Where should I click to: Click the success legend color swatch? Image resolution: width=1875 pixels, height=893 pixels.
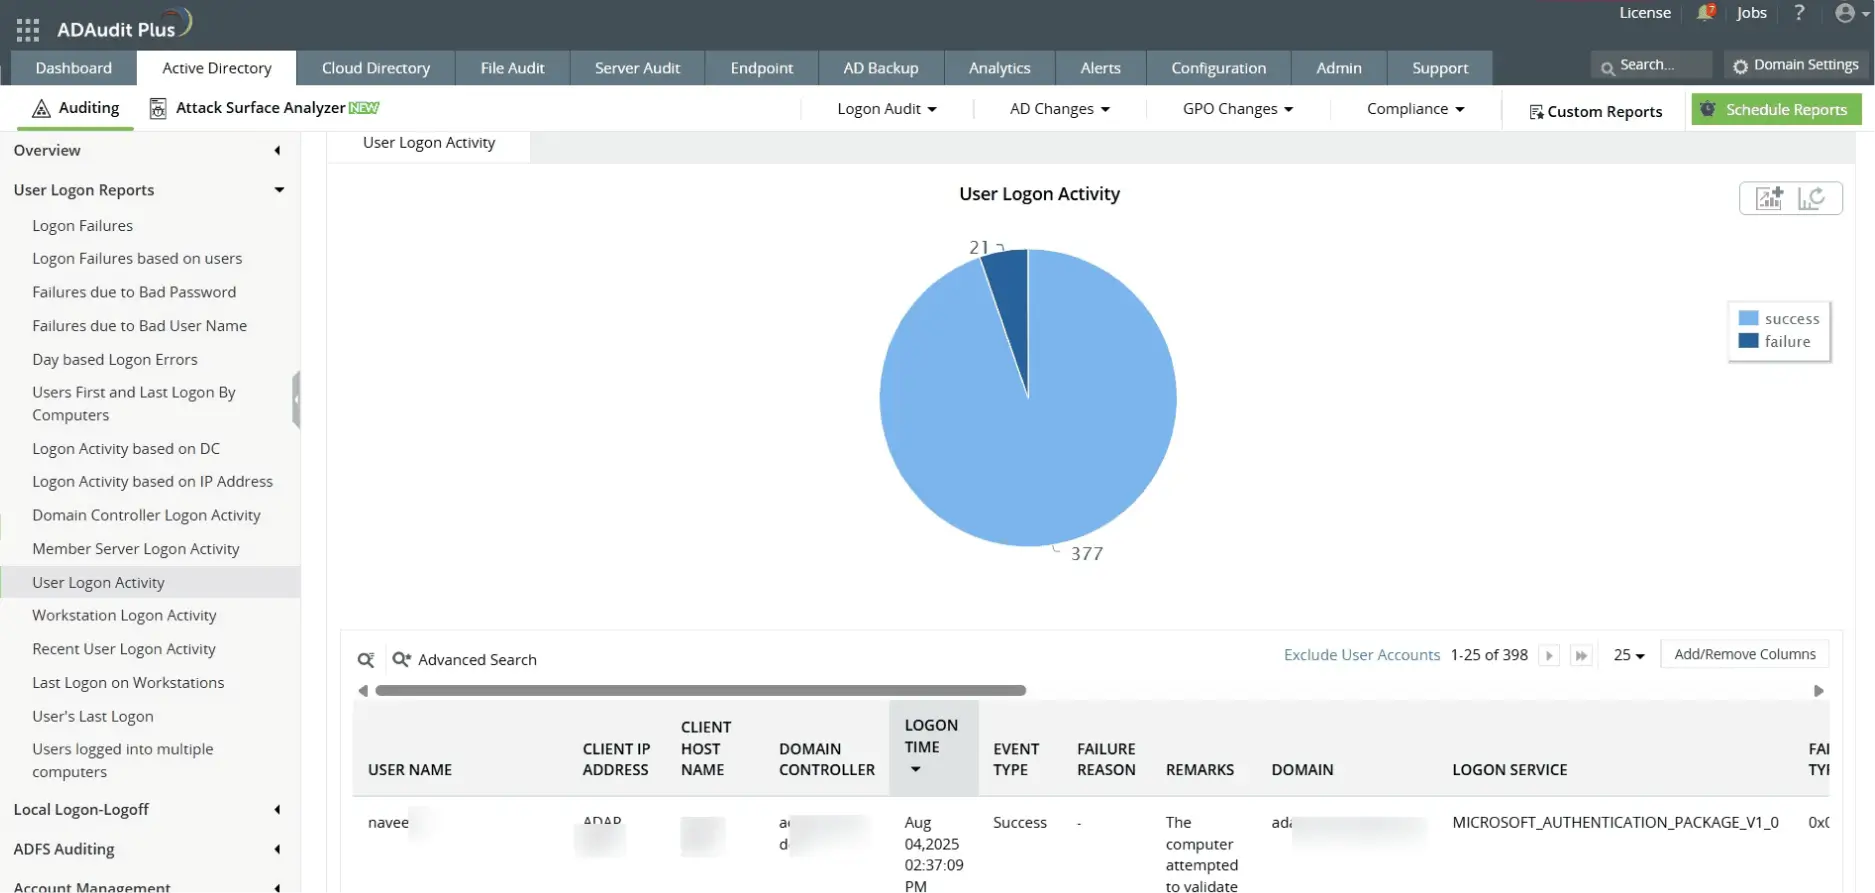pos(1748,318)
